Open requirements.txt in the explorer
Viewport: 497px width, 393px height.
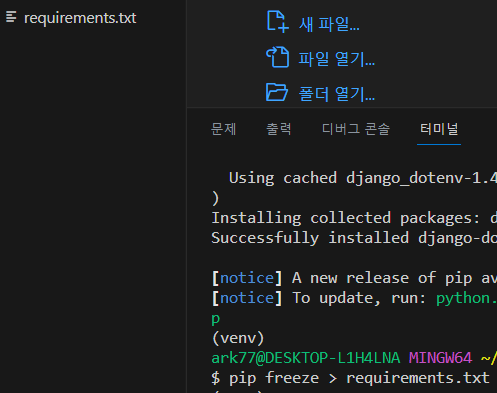(x=80, y=18)
